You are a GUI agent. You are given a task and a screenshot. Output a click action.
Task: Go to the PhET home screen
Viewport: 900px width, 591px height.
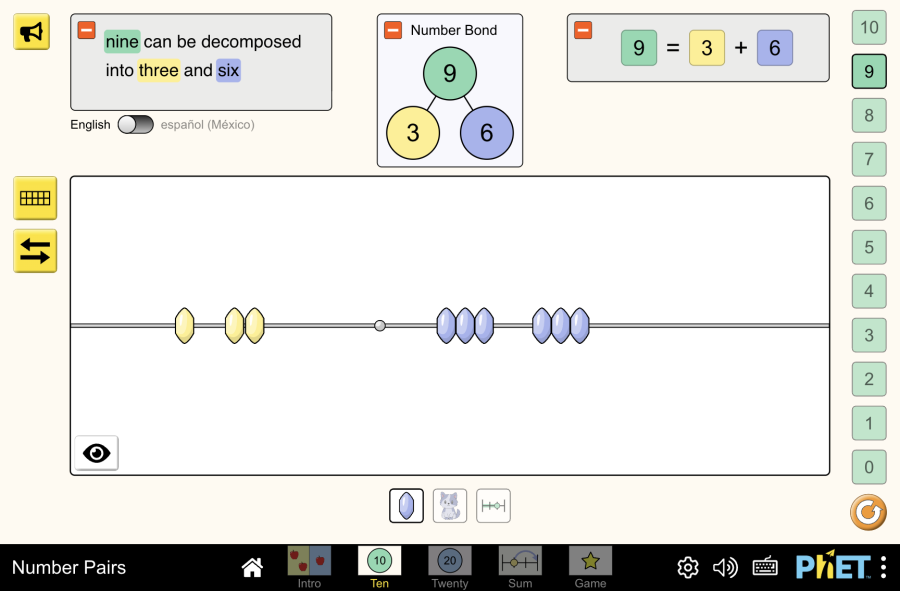point(252,568)
